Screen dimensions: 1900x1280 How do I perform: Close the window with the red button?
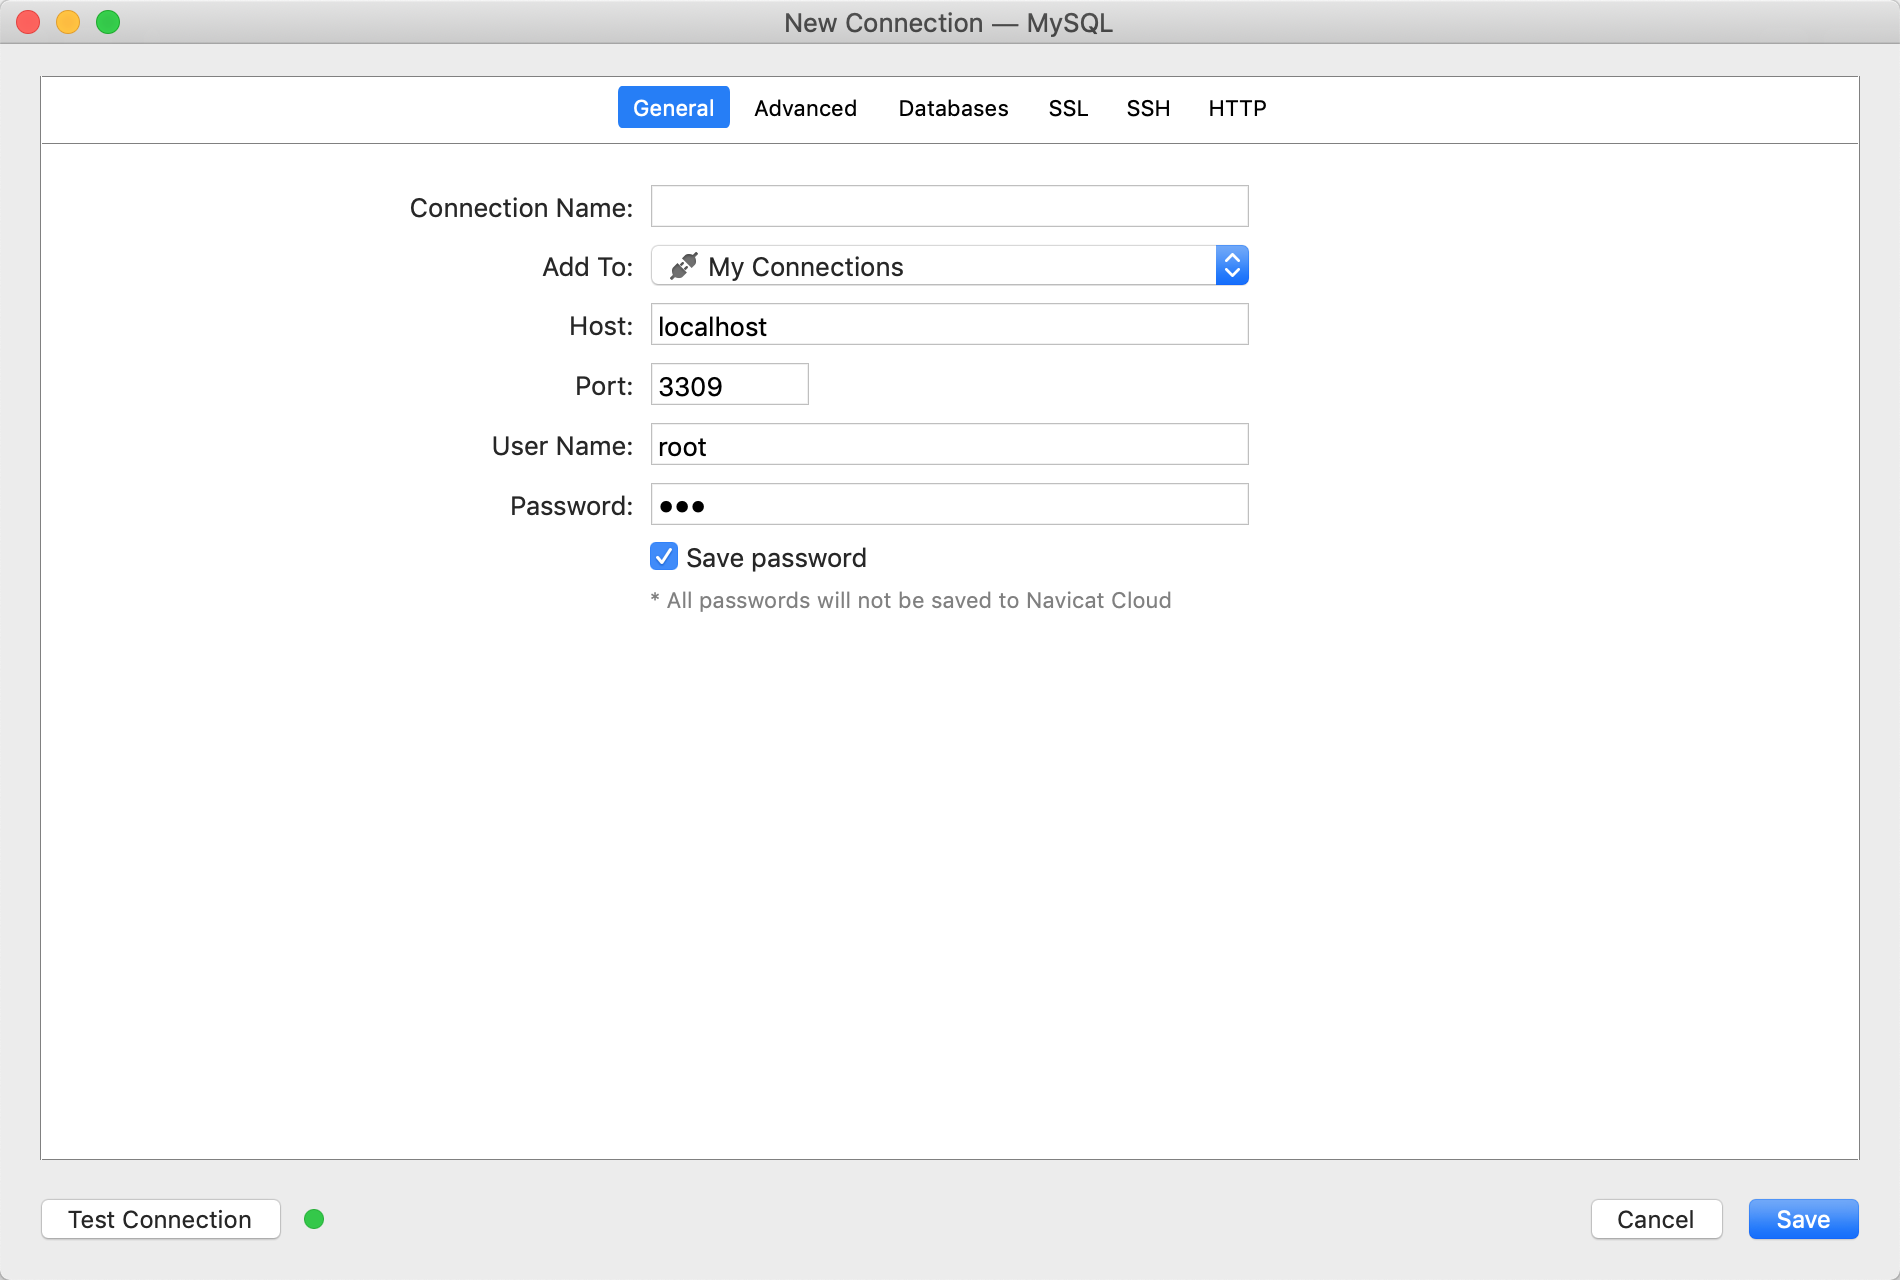pos(28,22)
